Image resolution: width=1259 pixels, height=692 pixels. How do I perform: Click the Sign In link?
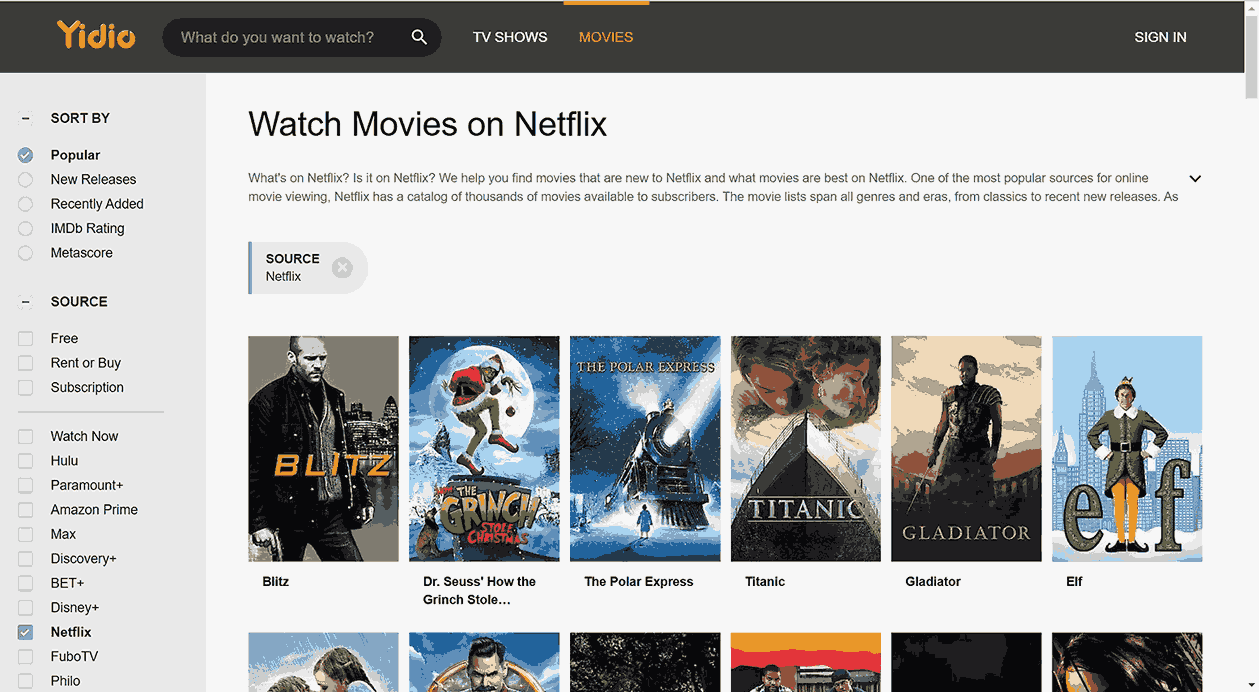click(x=1160, y=37)
